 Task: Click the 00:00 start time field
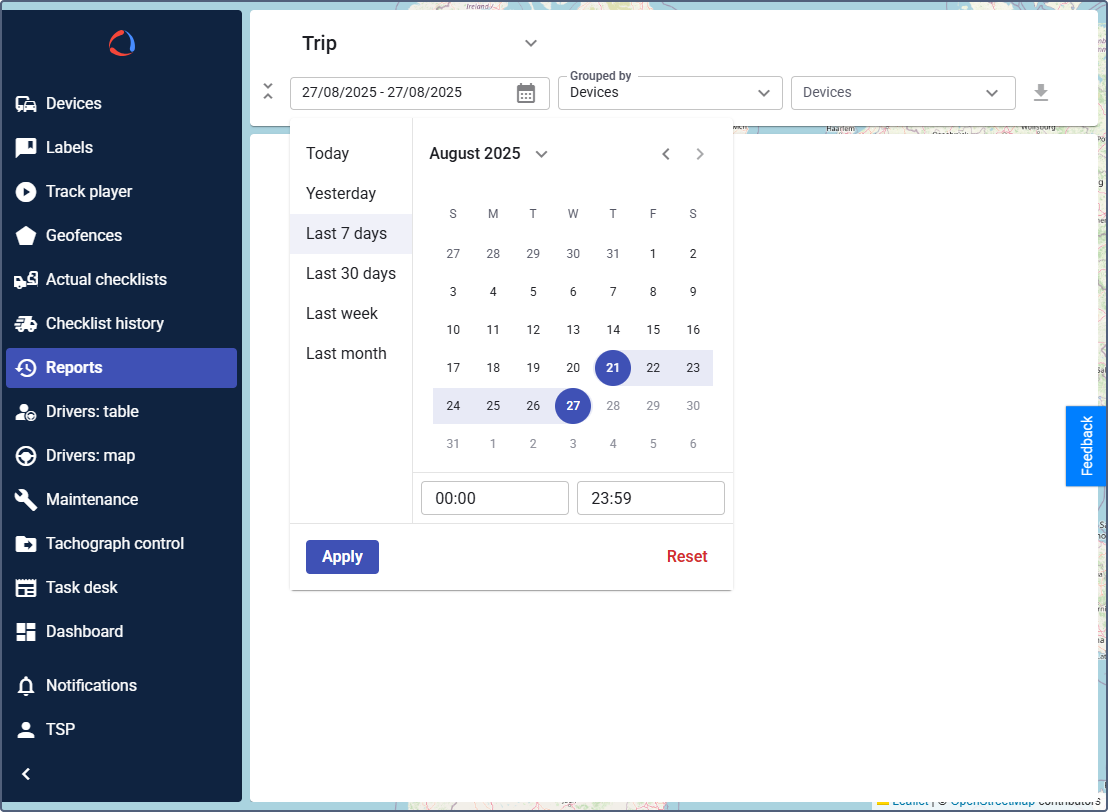(x=494, y=498)
